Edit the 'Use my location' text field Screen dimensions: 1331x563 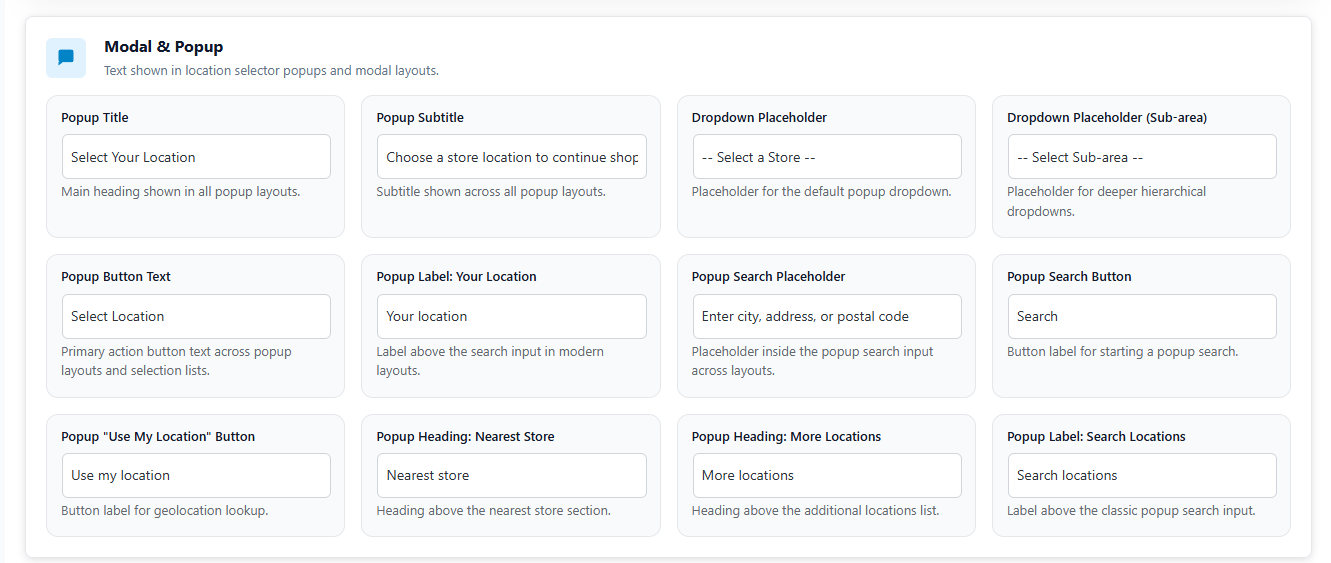196,475
